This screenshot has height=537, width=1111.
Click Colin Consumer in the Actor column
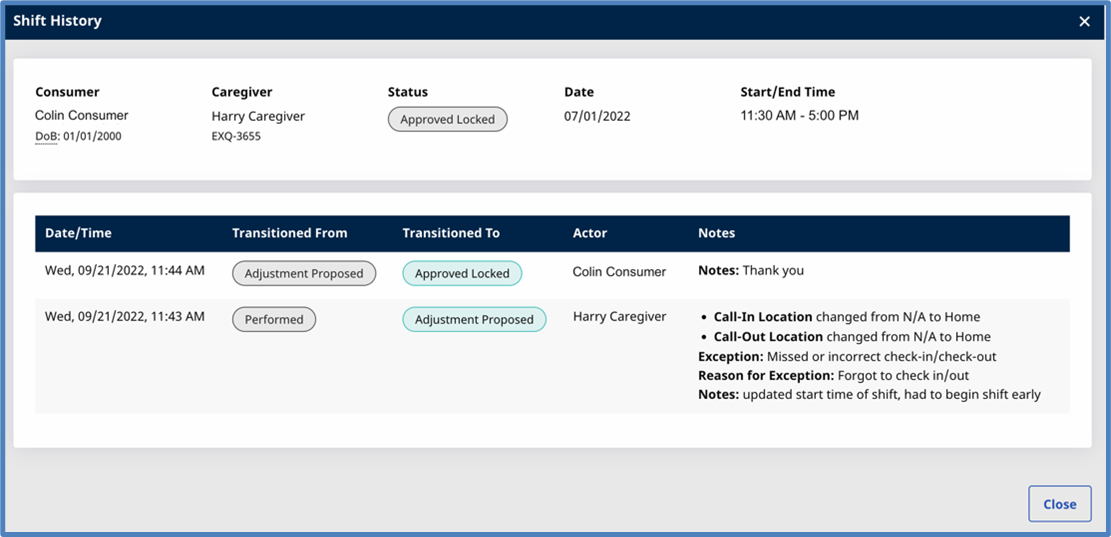619,271
